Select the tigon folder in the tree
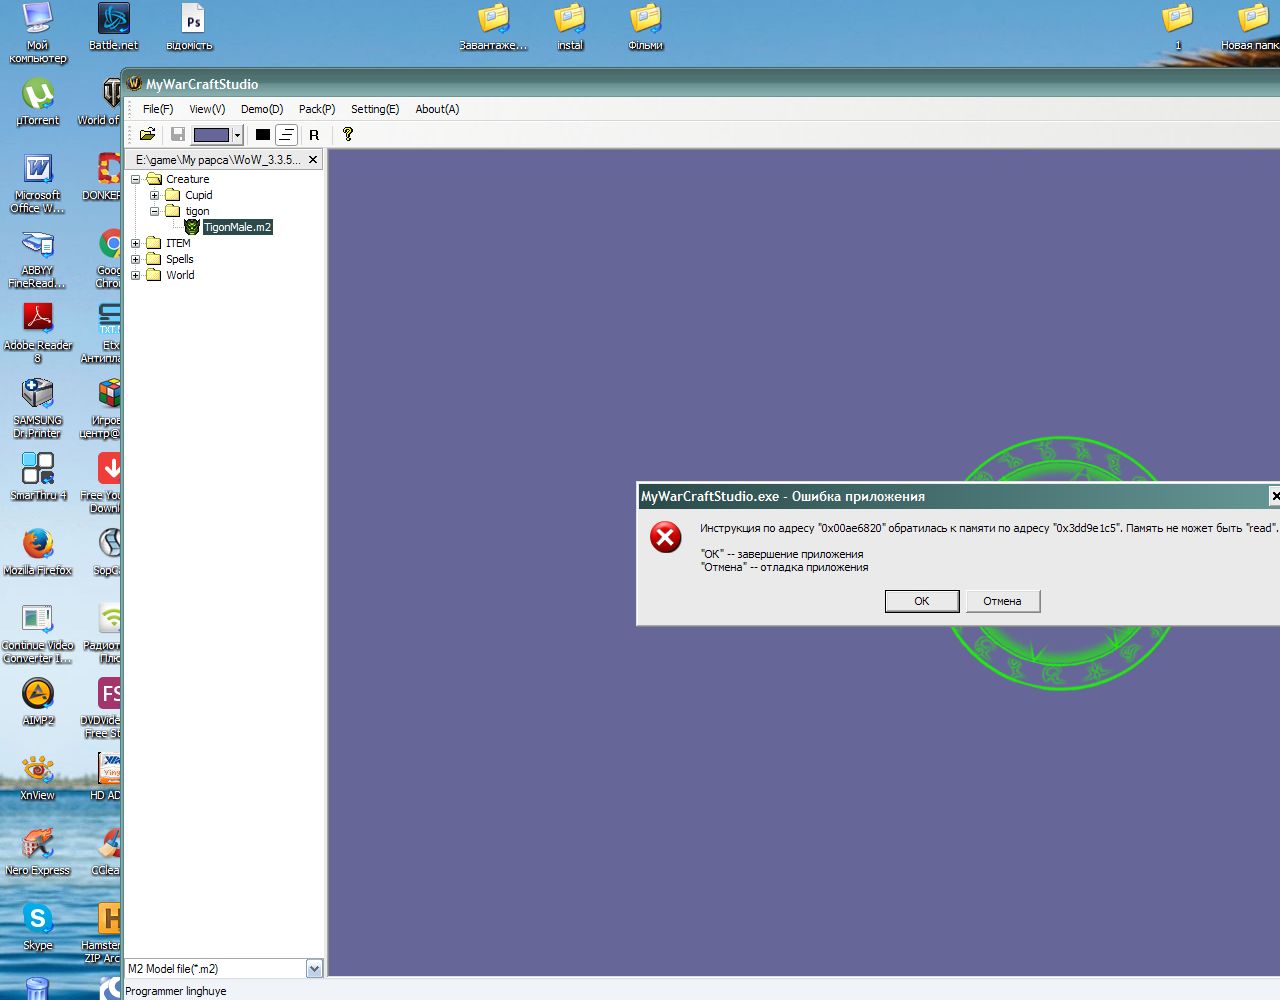 pyautogui.click(x=197, y=211)
